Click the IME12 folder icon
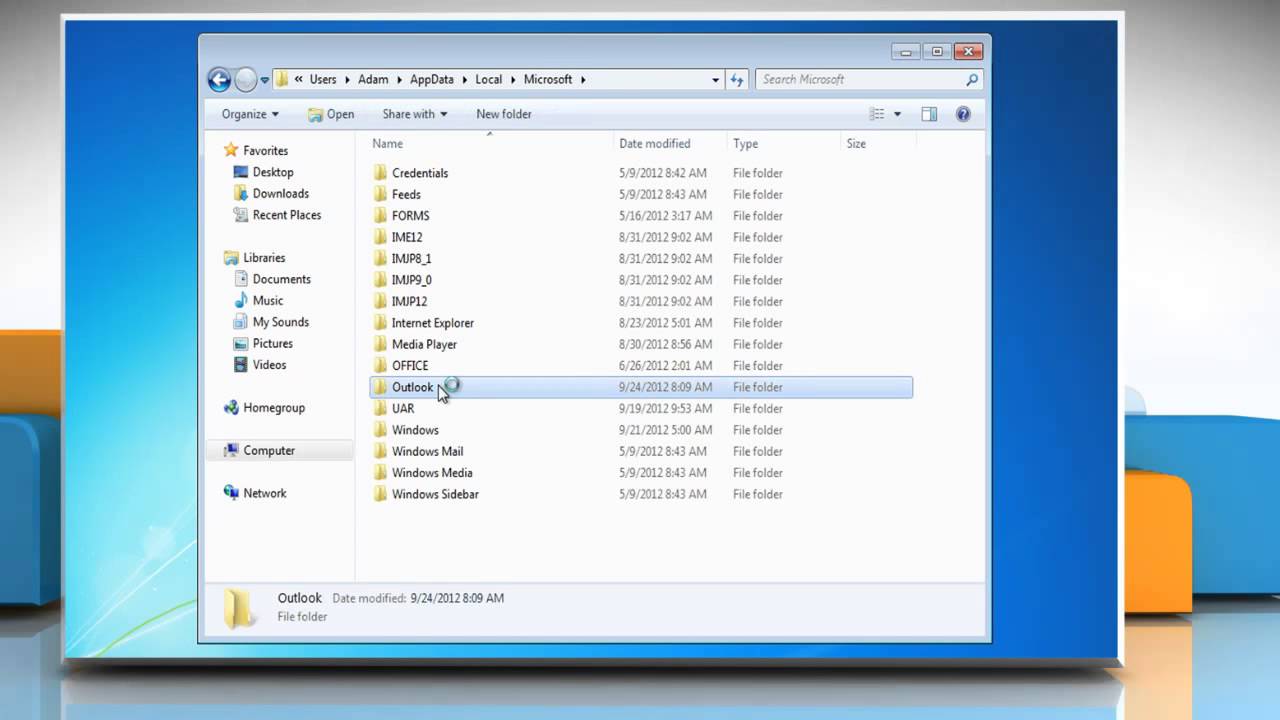1280x720 pixels. point(379,237)
